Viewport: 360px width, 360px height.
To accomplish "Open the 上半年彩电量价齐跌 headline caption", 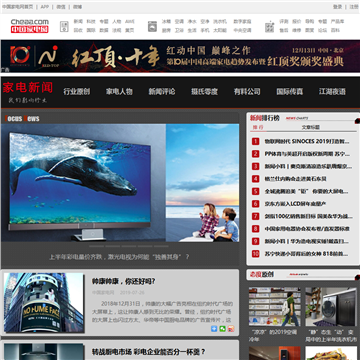I will coord(119,257).
